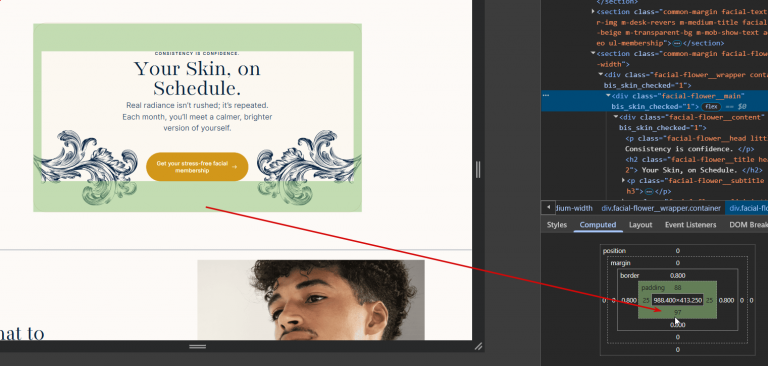This screenshot has height=366, width=768.
Task: Click the 'Real radance isn't rushed' paragraph
Action: (x=197, y=117)
